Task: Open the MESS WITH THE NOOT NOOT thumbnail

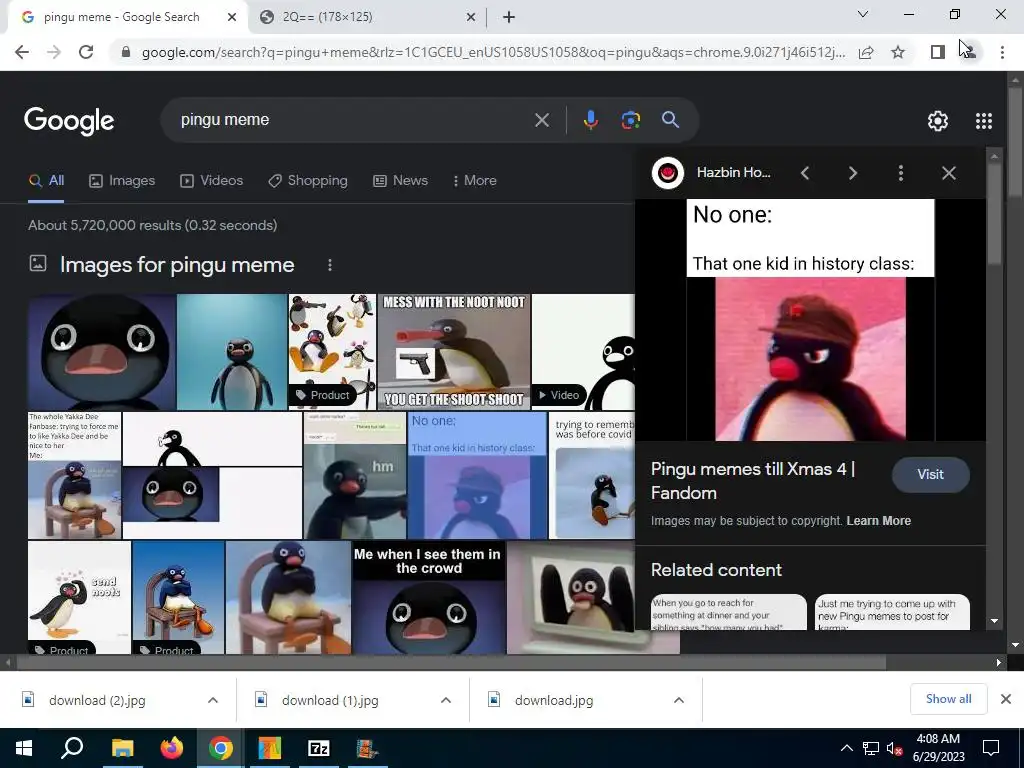Action: (x=454, y=352)
